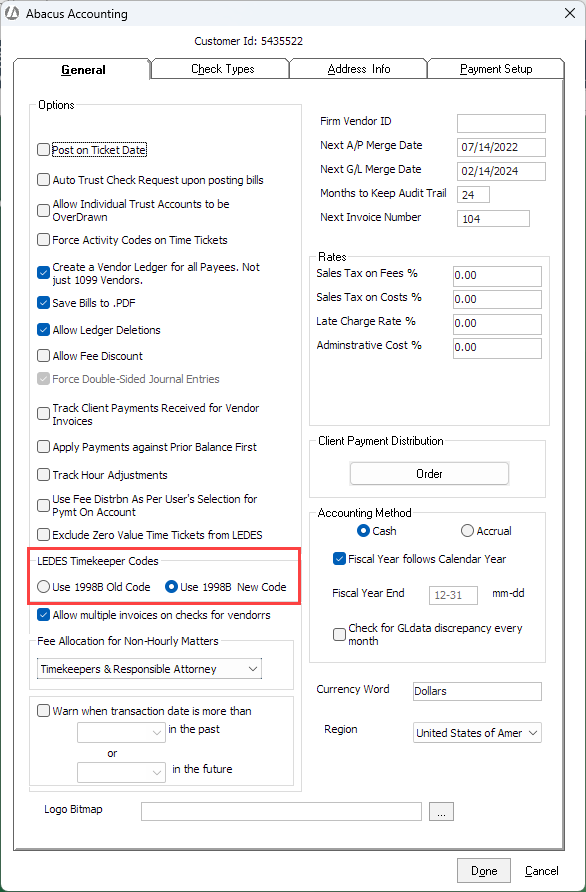Open the Logo Bitmap browse button
Image resolution: width=586 pixels, height=892 pixels.
click(441, 811)
